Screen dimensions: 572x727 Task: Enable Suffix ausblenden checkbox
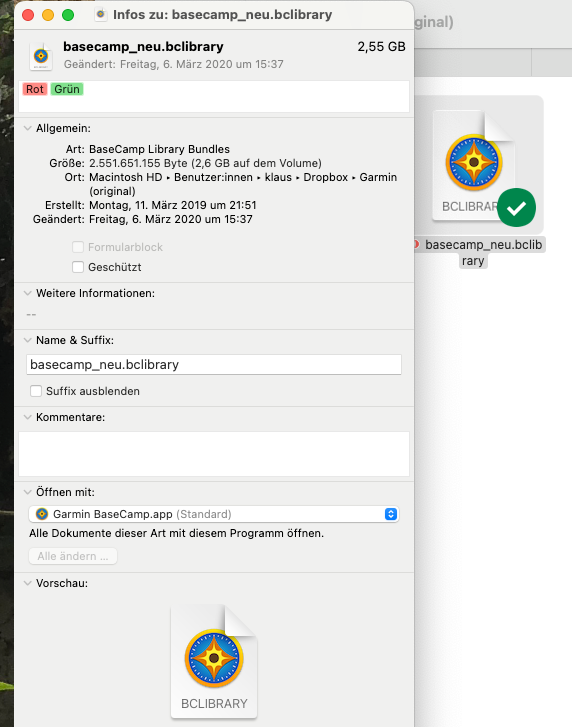[36, 391]
